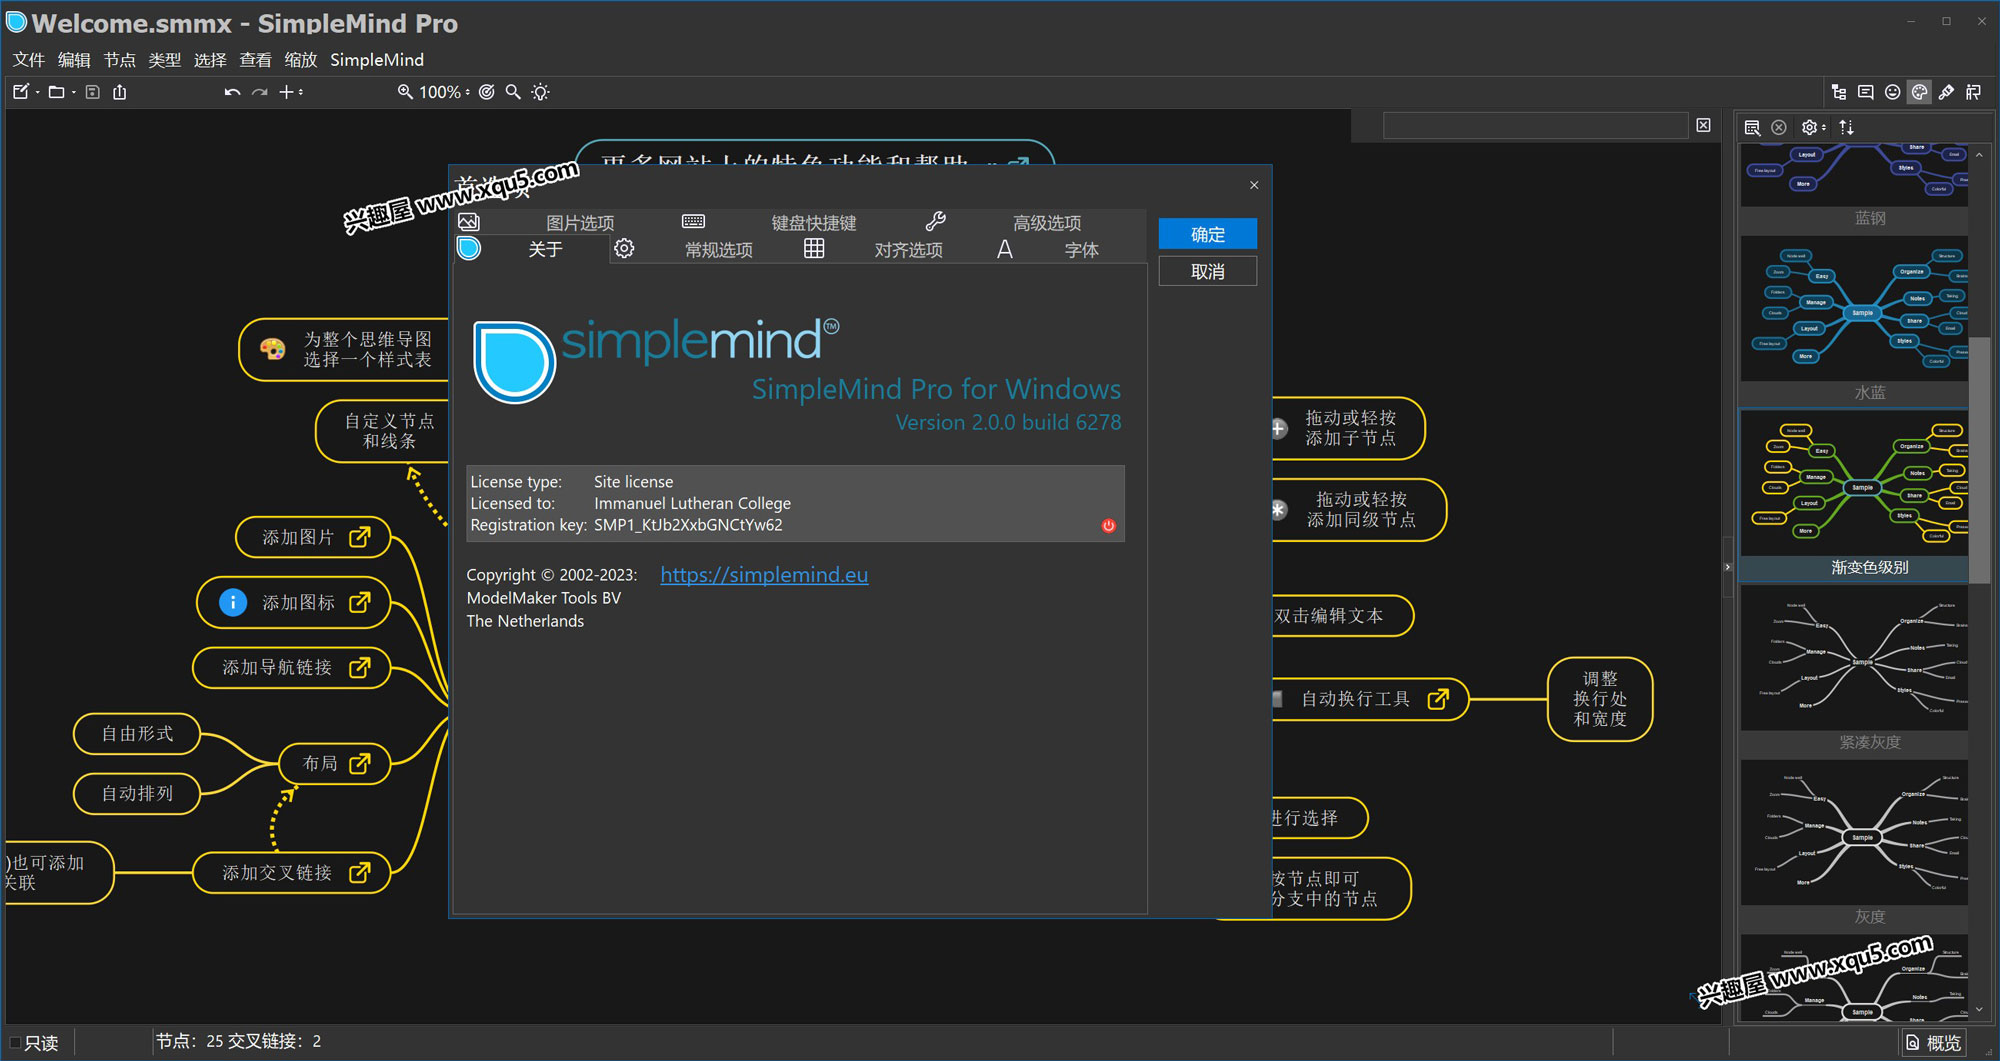Select the 蓝钢 style sheet thumbnail

(x=1854, y=185)
